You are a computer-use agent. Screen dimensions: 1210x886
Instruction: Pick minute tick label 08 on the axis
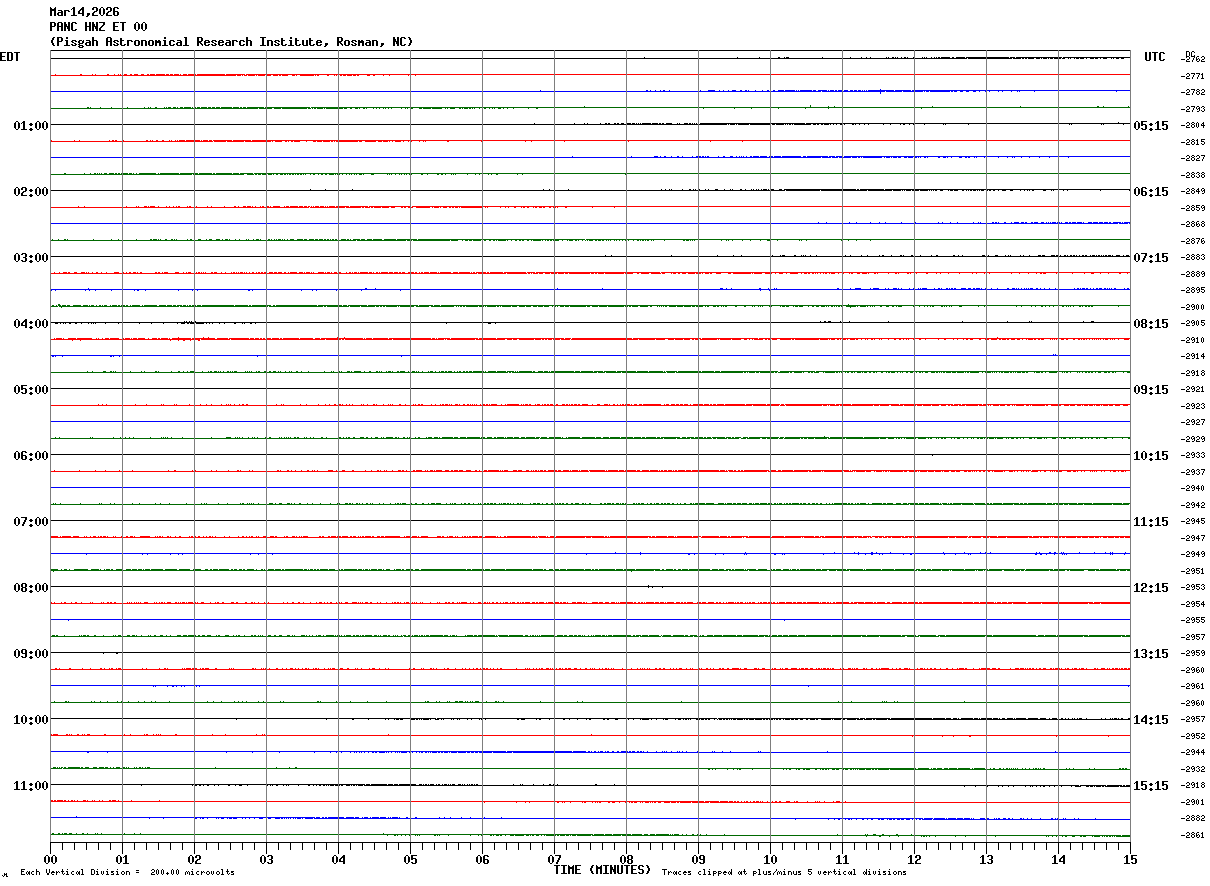[x=626, y=859]
